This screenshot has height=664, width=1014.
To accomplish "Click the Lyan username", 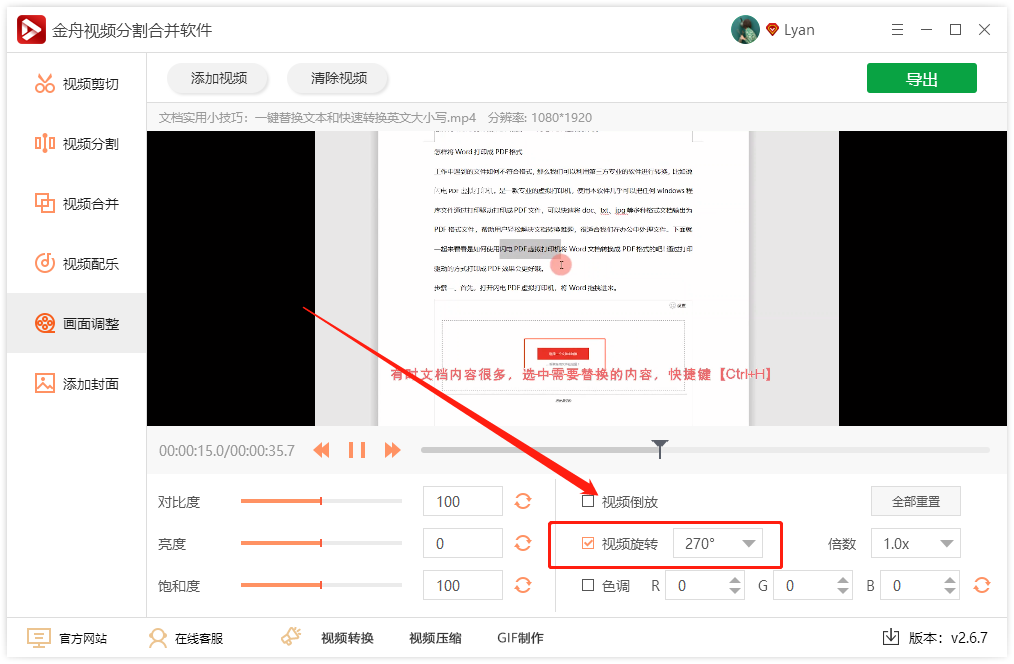I will pyautogui.click(x=799, y=30).
